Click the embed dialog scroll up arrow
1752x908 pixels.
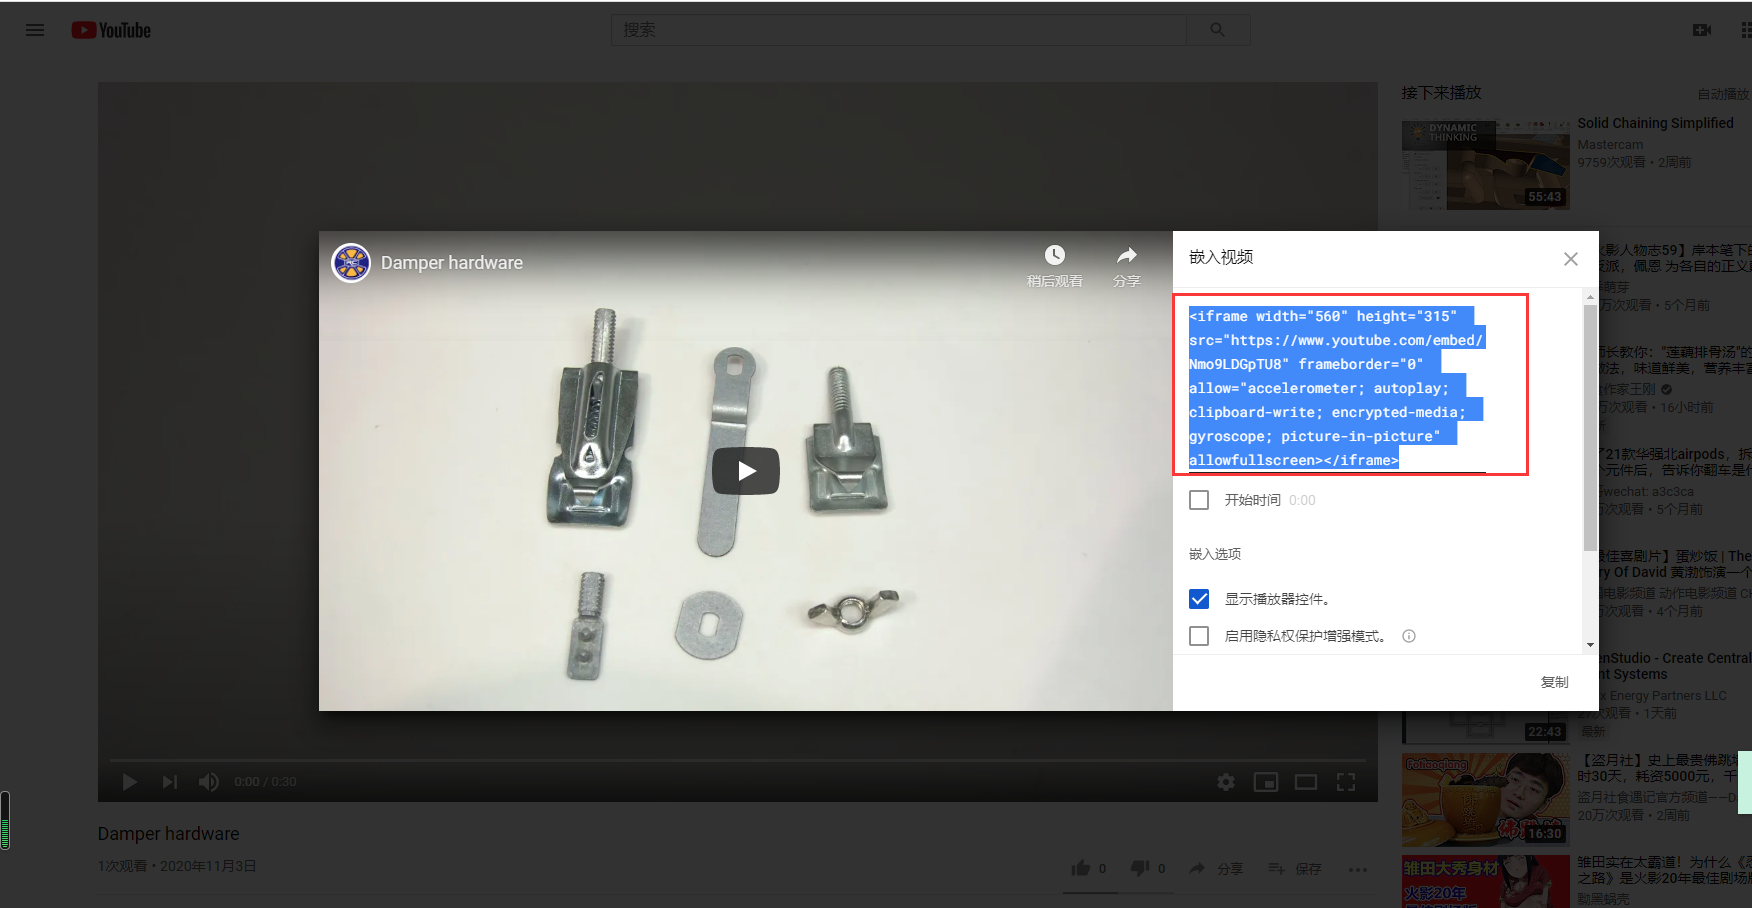(x=1590, y=297)
